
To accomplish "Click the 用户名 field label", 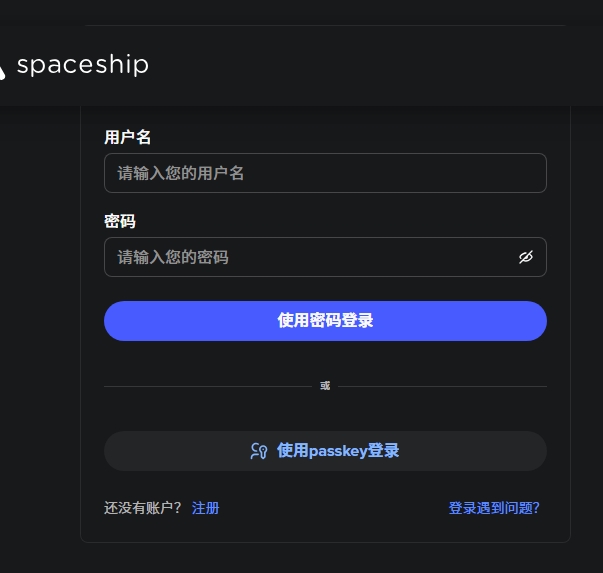I will (x=128, y=137).
